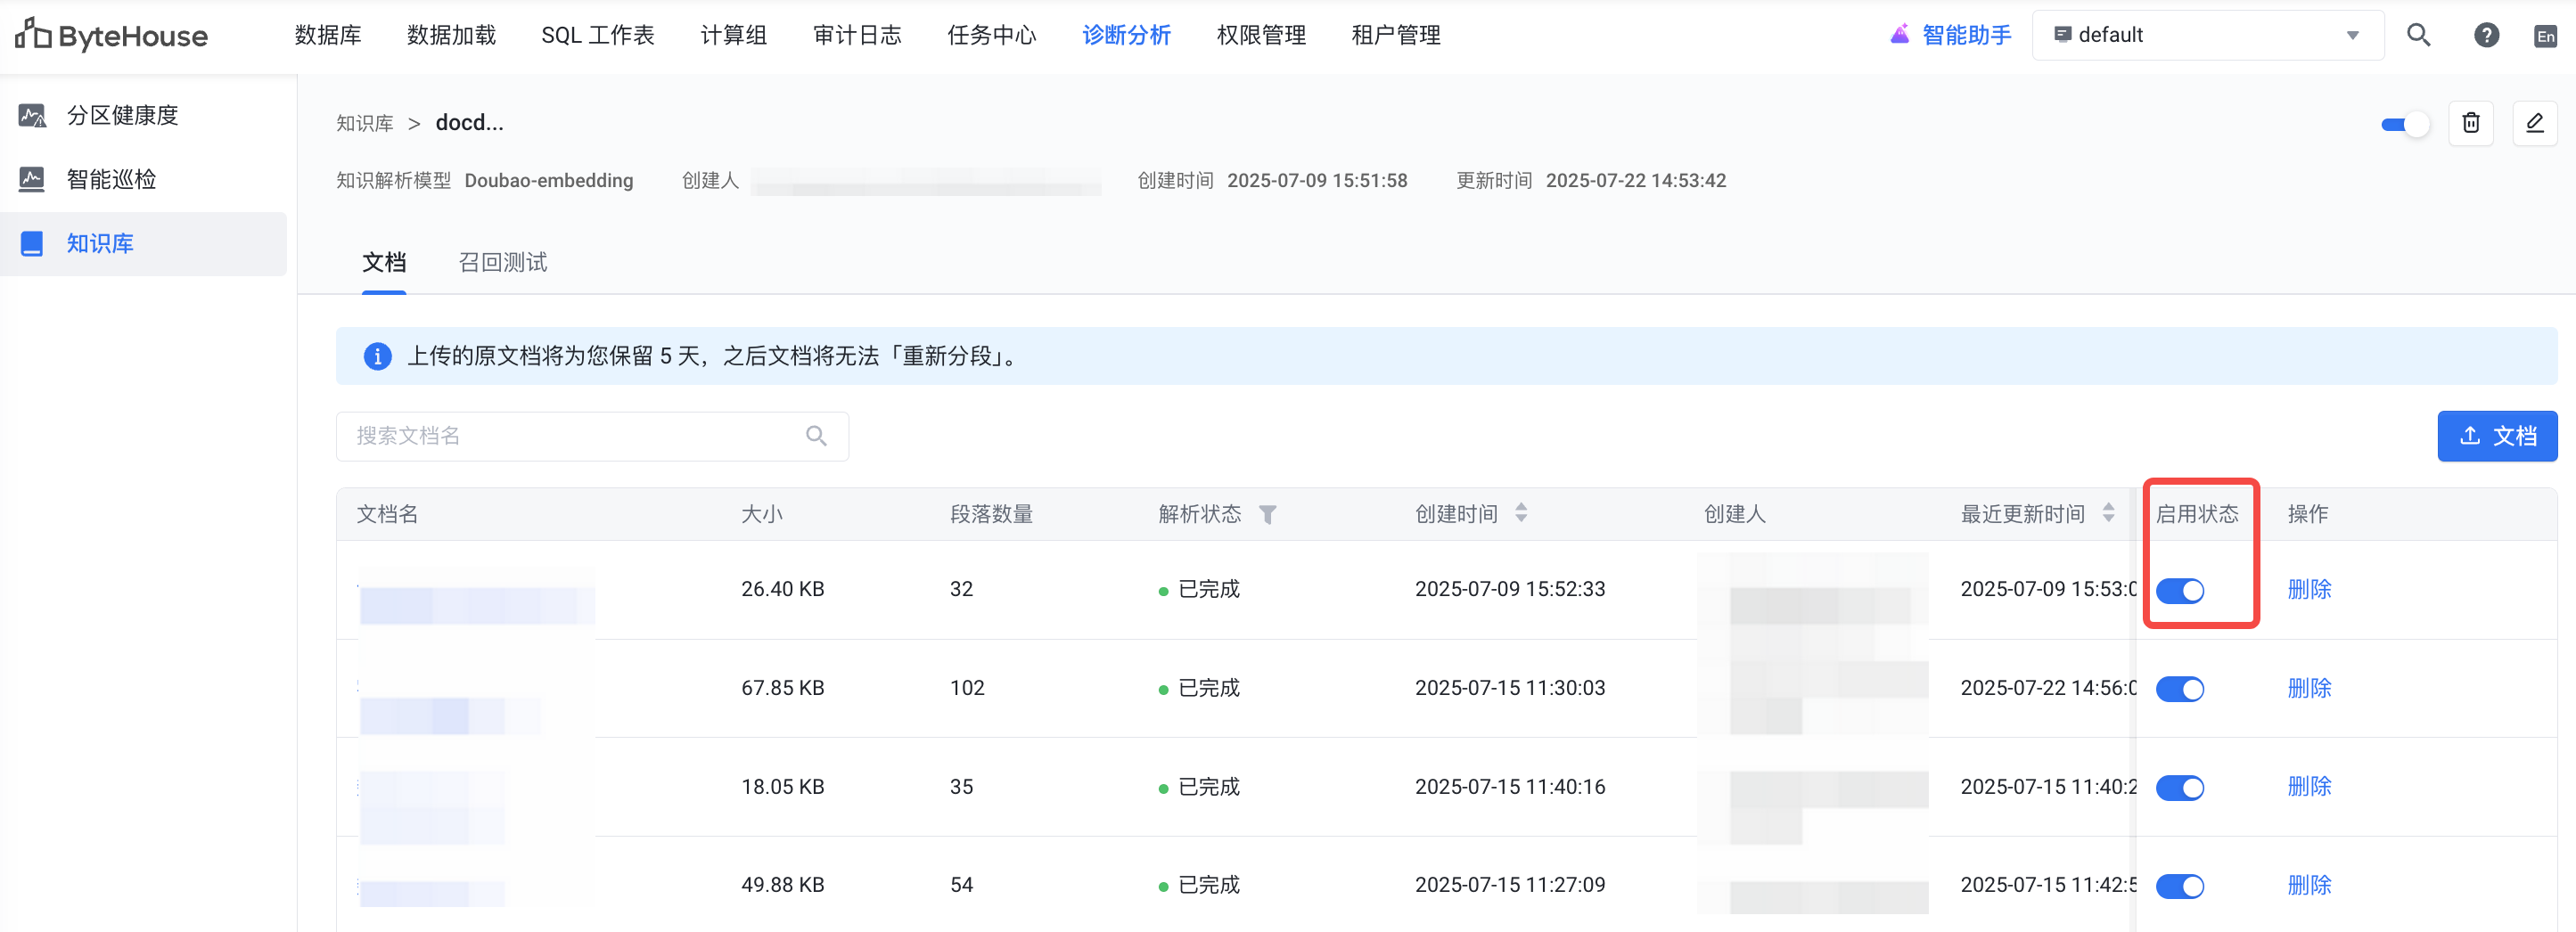Open the 权限管理 menu
2576x932 pixels.
(1261, 35)
